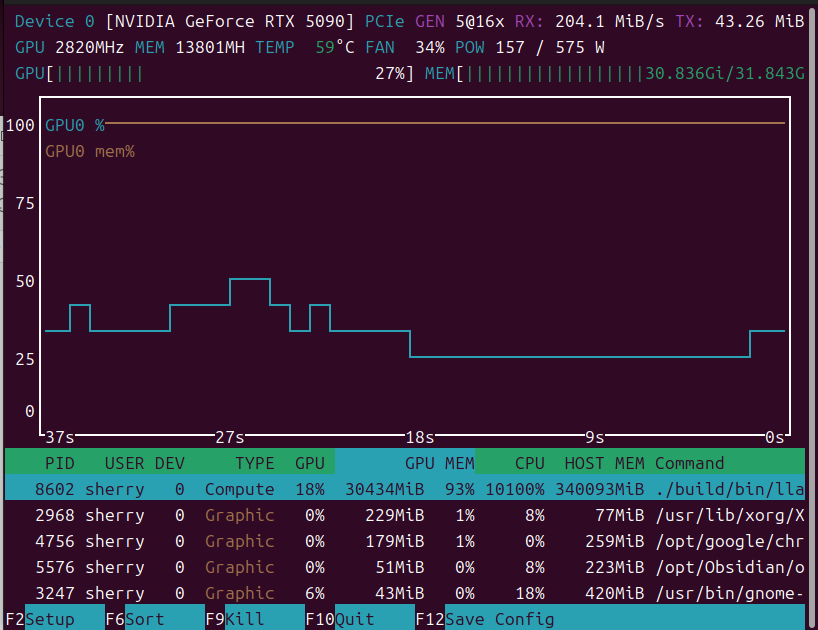The width and height of the screenshot is (818, 630).
Task: Select process row with PID 3247
Action: [405, 593]
